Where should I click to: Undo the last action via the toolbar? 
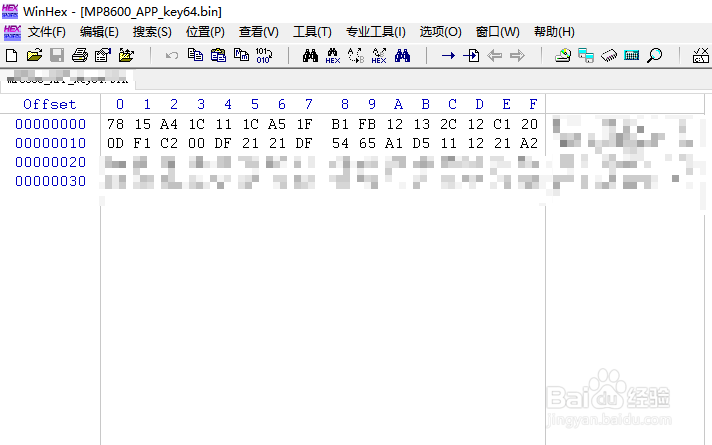[x=172, y=55]
